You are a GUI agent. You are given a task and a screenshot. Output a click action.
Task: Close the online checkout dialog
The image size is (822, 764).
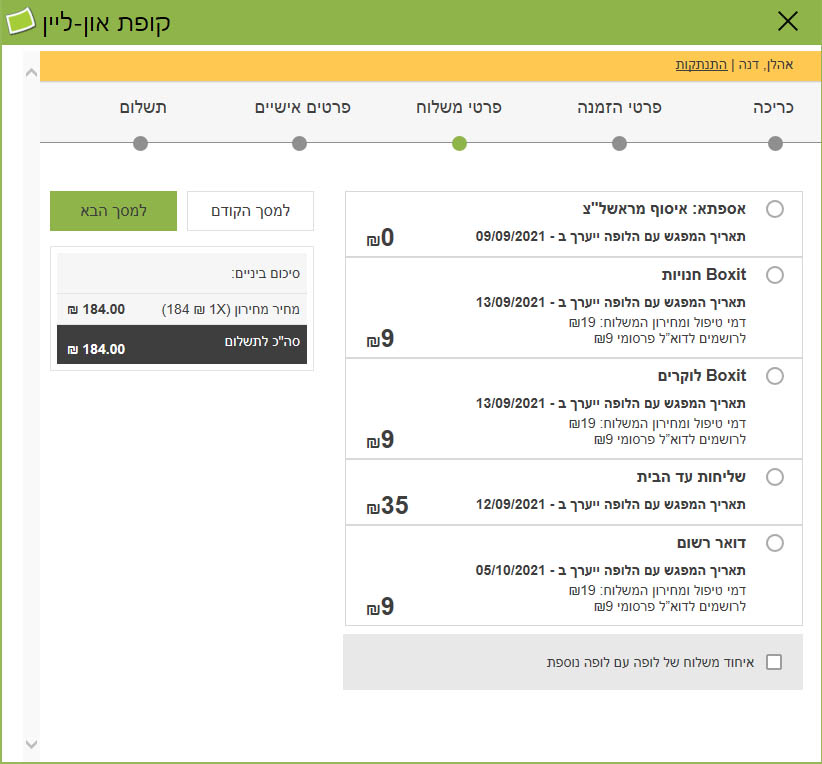787,21
